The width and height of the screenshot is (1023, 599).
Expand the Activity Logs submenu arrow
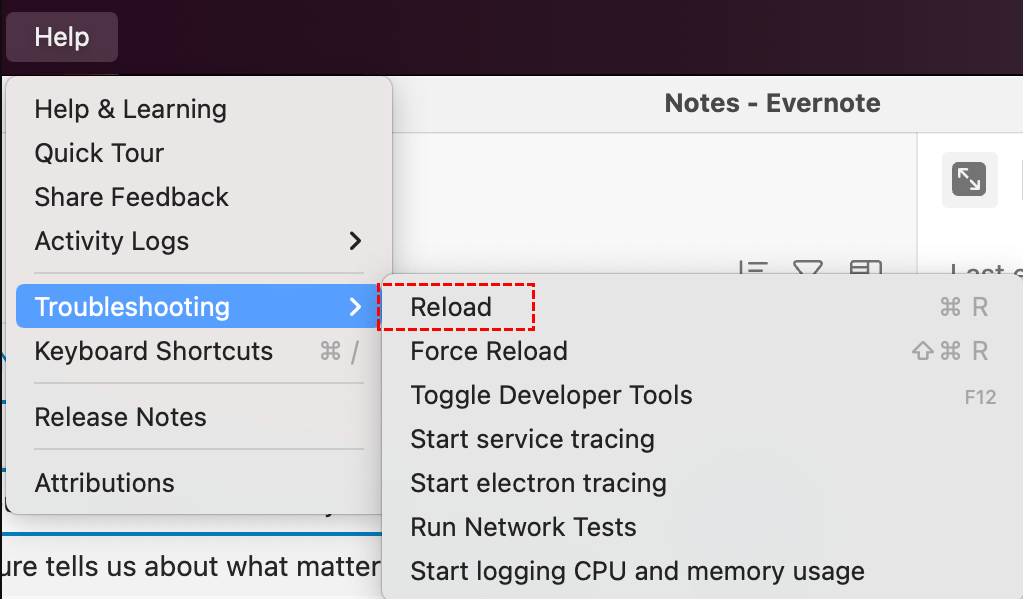[354, 241]
